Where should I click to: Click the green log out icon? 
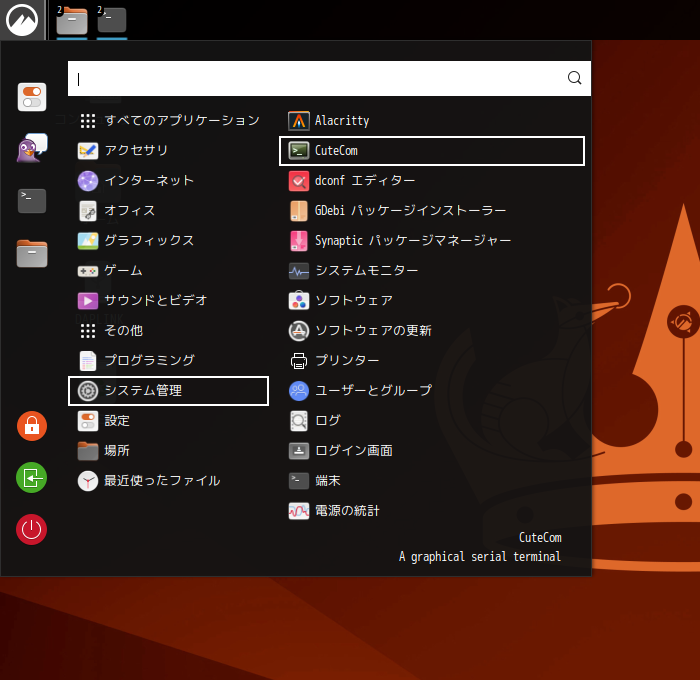[x=32, y=478]
